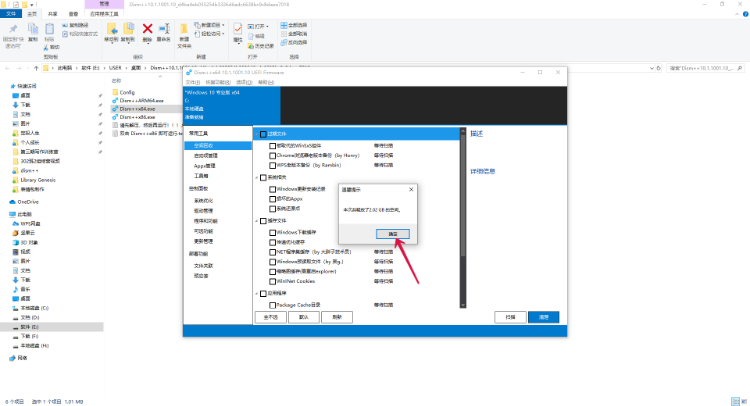Image resolution: width=750 pixels, height=406 pixels.
Task: Collapse the 应用程序 group arrow
Action: (x=257, y=293)
